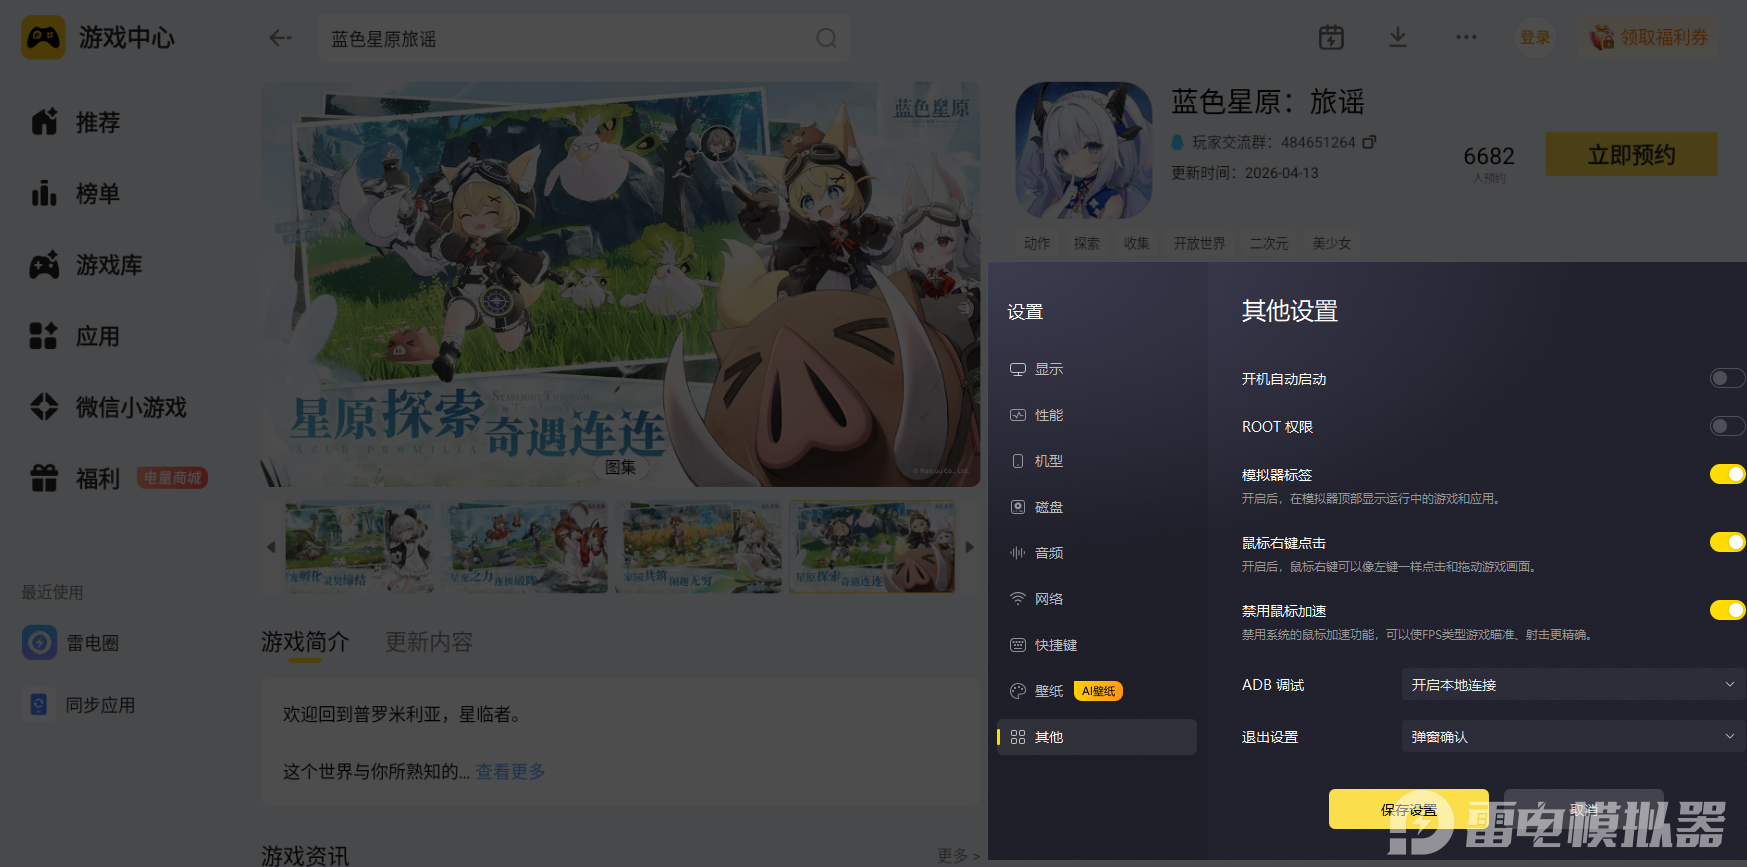Select the third gallery thumbnail

[x=698, y=547]
